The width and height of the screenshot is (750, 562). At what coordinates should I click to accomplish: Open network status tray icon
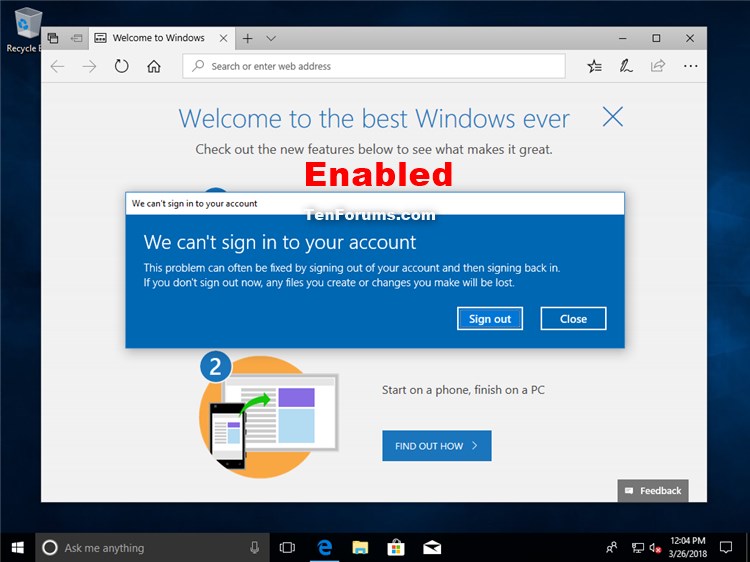click(637, 548)
